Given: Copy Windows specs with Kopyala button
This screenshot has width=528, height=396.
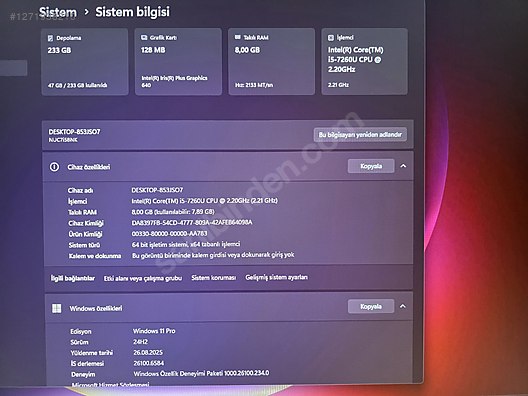Looking at the screenshot, I should click(x=371, y=306).
